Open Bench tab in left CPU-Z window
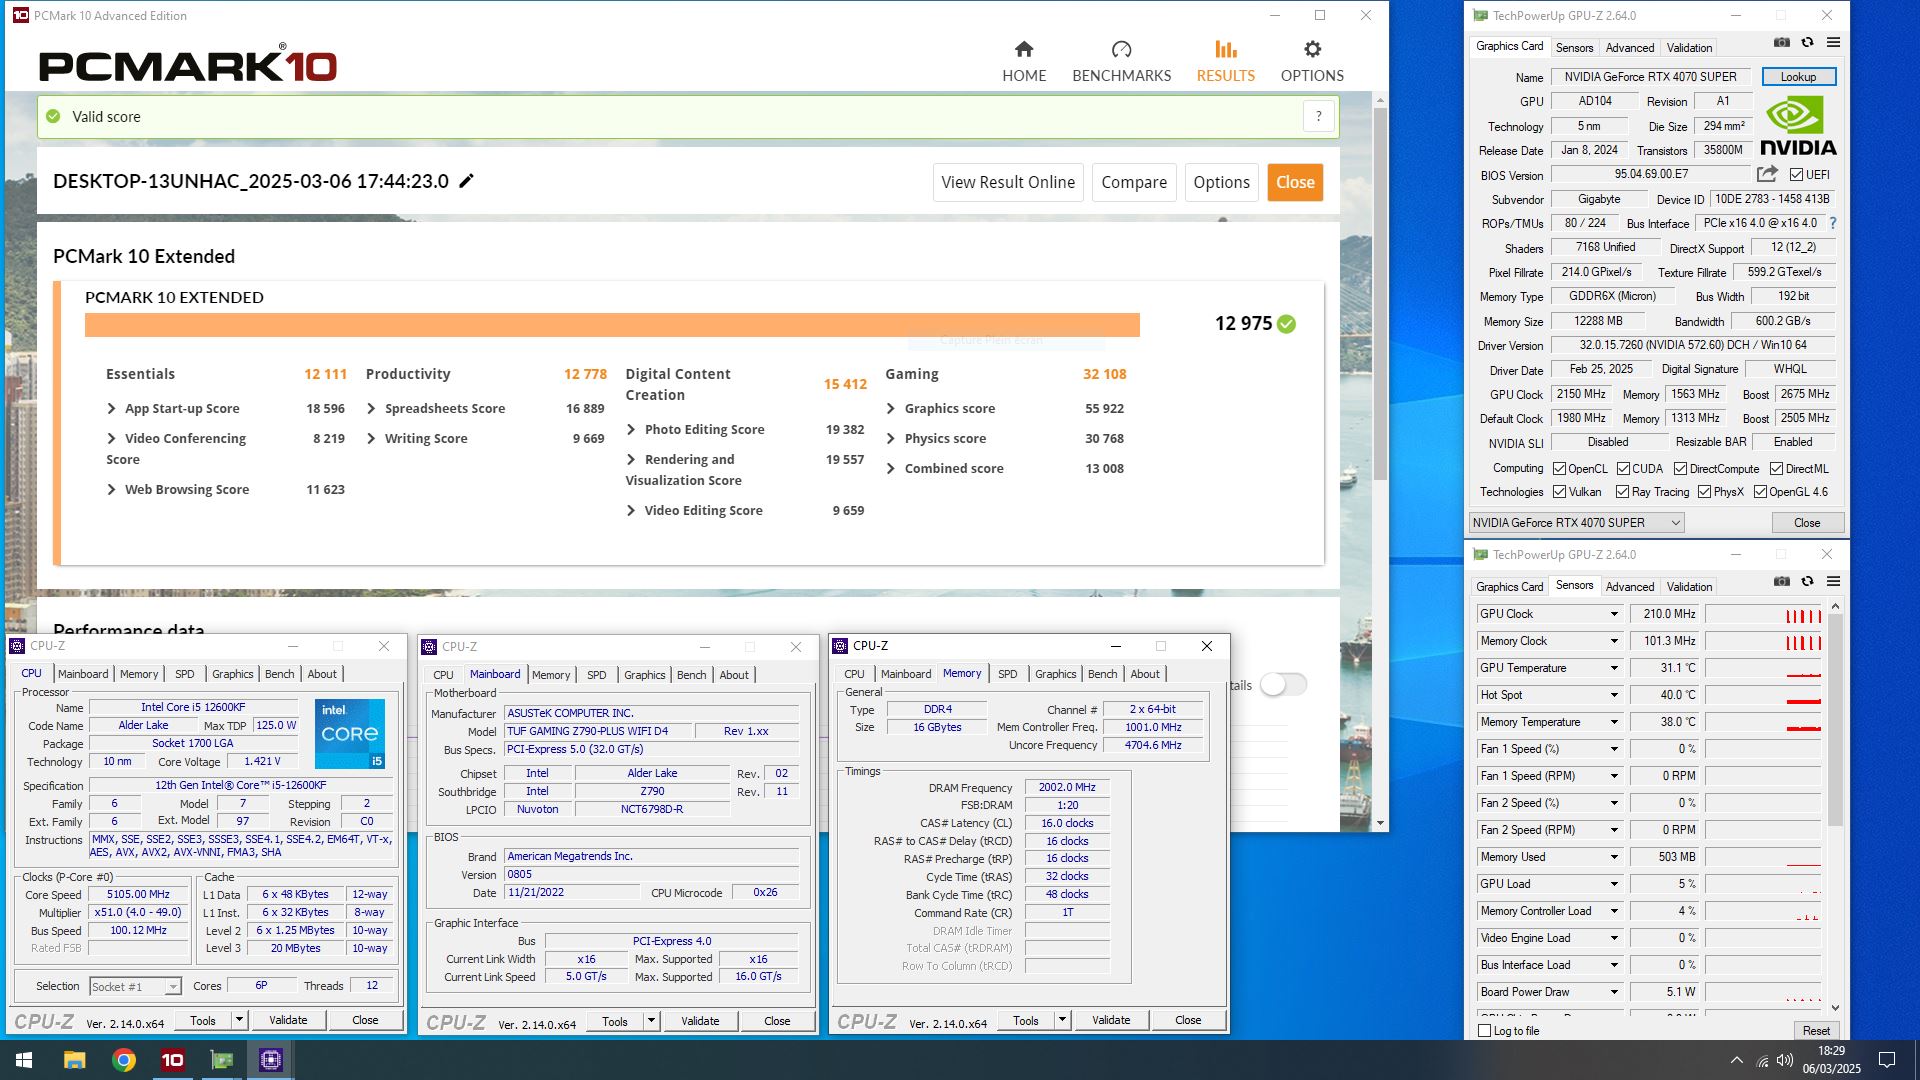This screenshot has width=1920, height=1080. pos(279,674)
